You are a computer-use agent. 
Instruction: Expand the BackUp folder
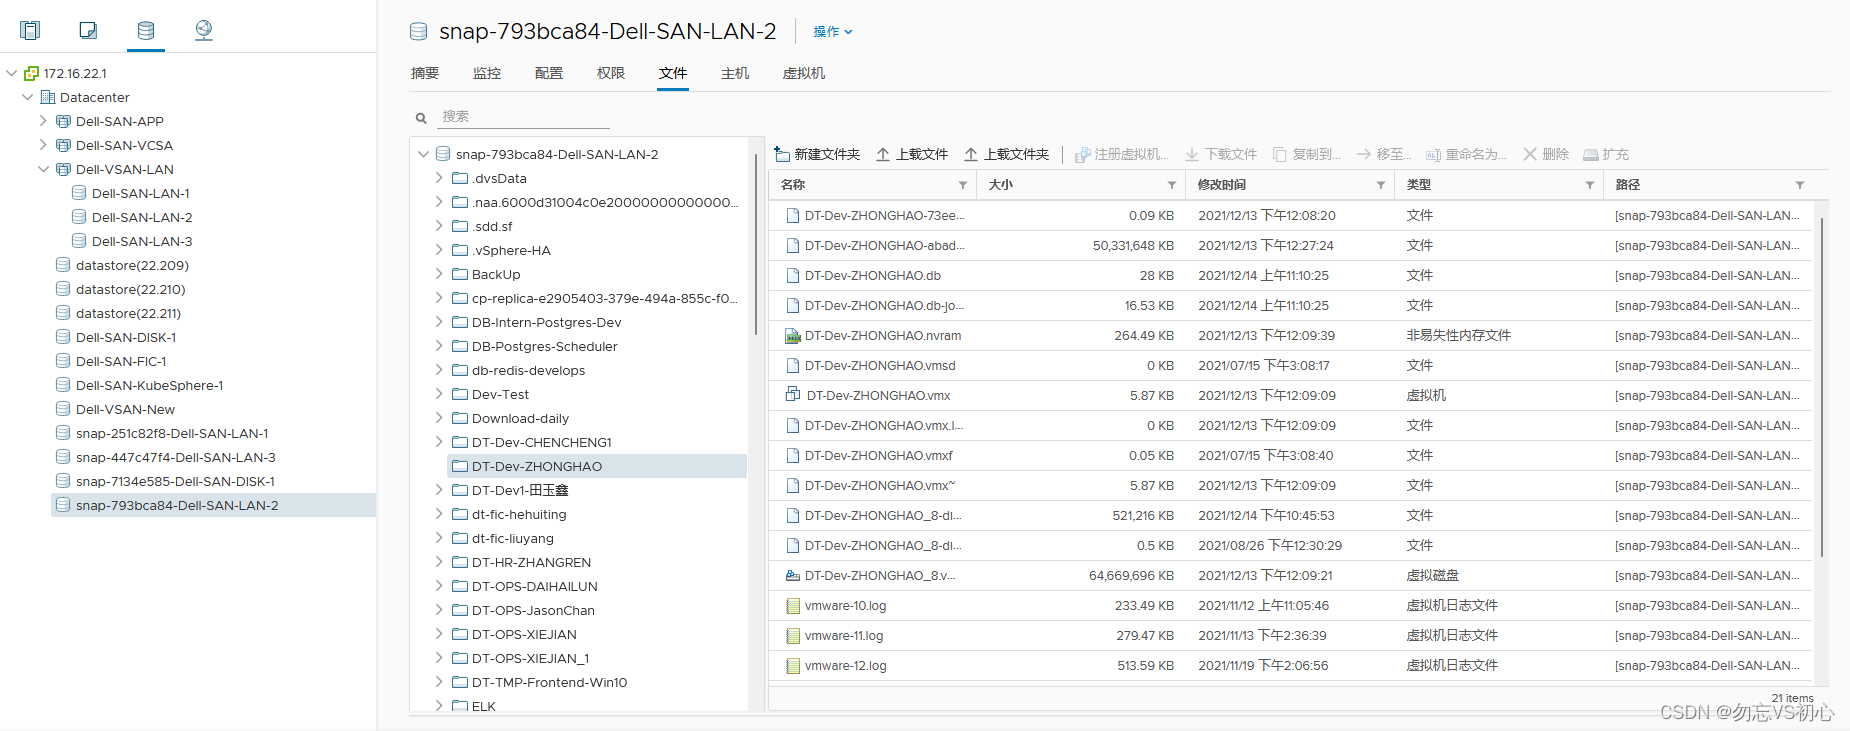tap(439, 274)
